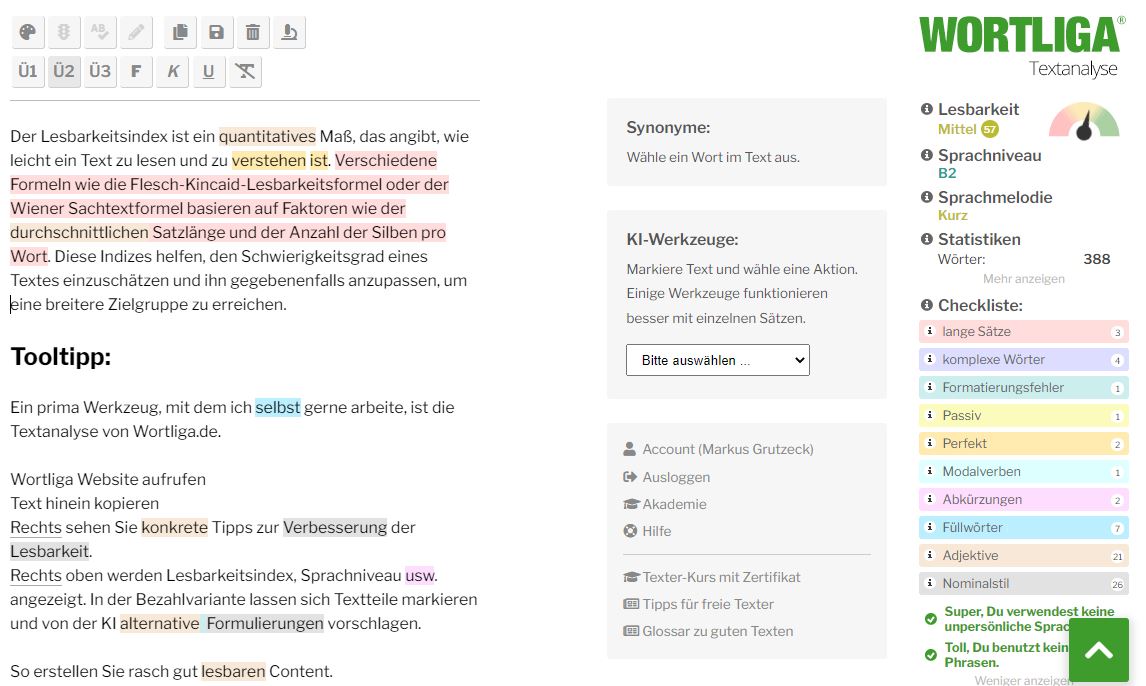Open the Akademie menu item
Screen dimensions: 1146x686
tap(675, 504)
